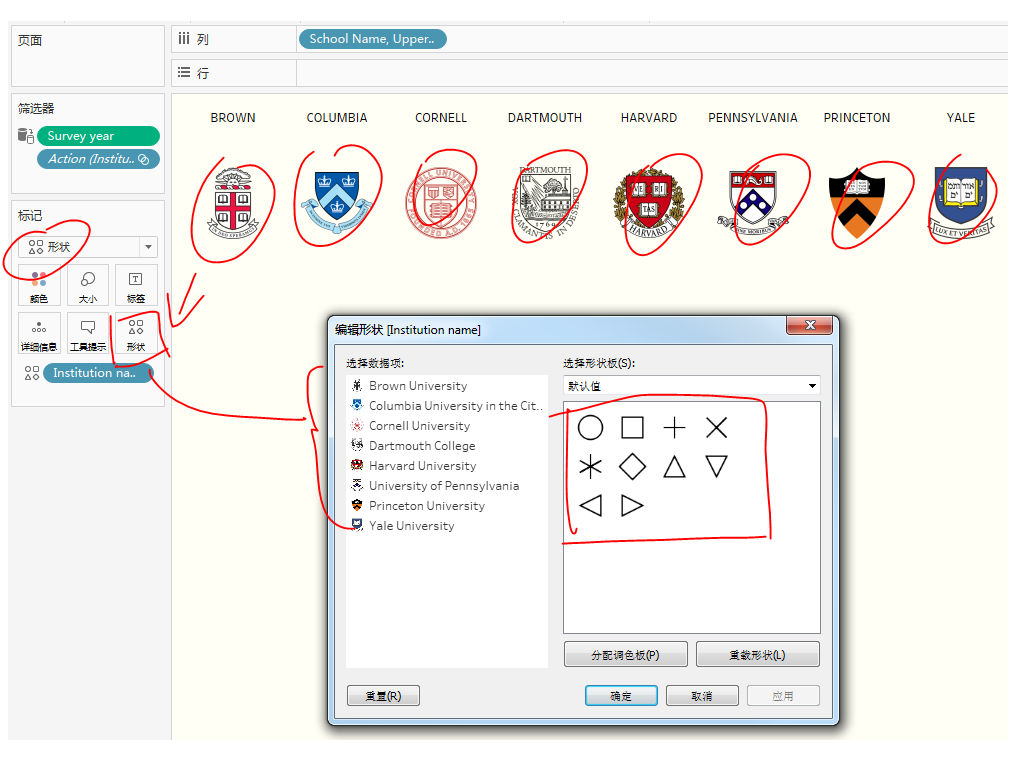Click the 重载形状(L) reload shapes button
The width and height of the screenshot is (1022, 774).
click(757, 655)
